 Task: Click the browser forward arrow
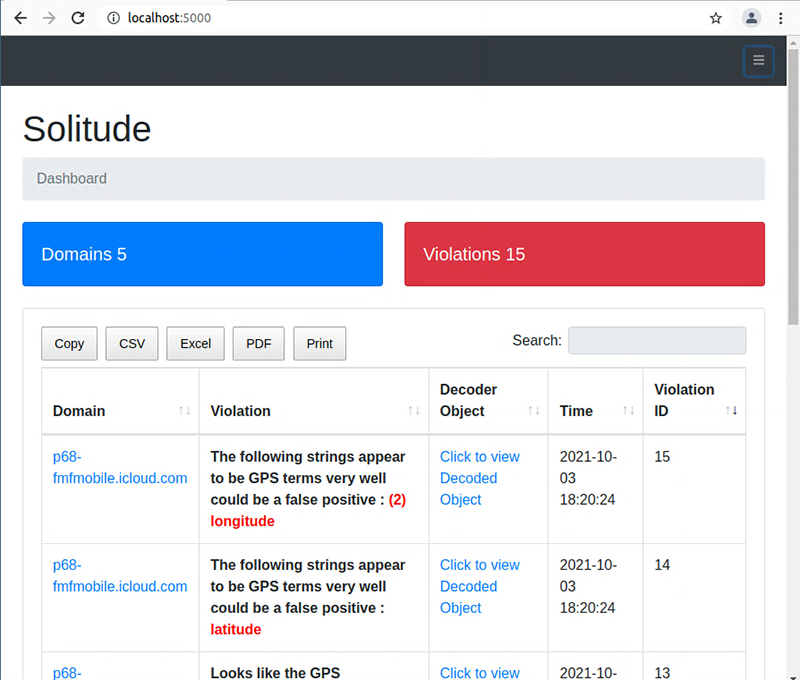(49, 18)
